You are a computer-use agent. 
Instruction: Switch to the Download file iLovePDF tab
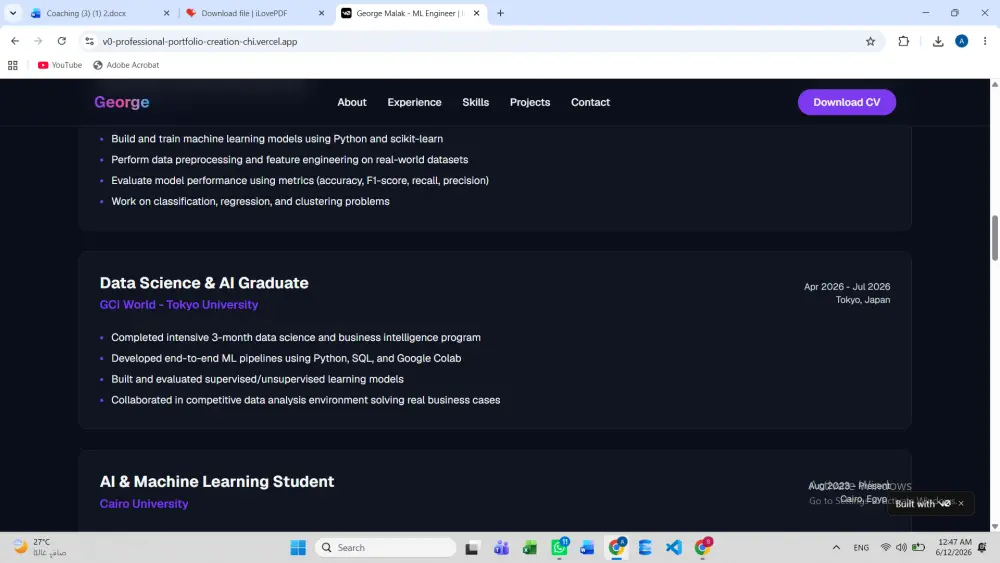pyautogui.click(x=253, y=13)
